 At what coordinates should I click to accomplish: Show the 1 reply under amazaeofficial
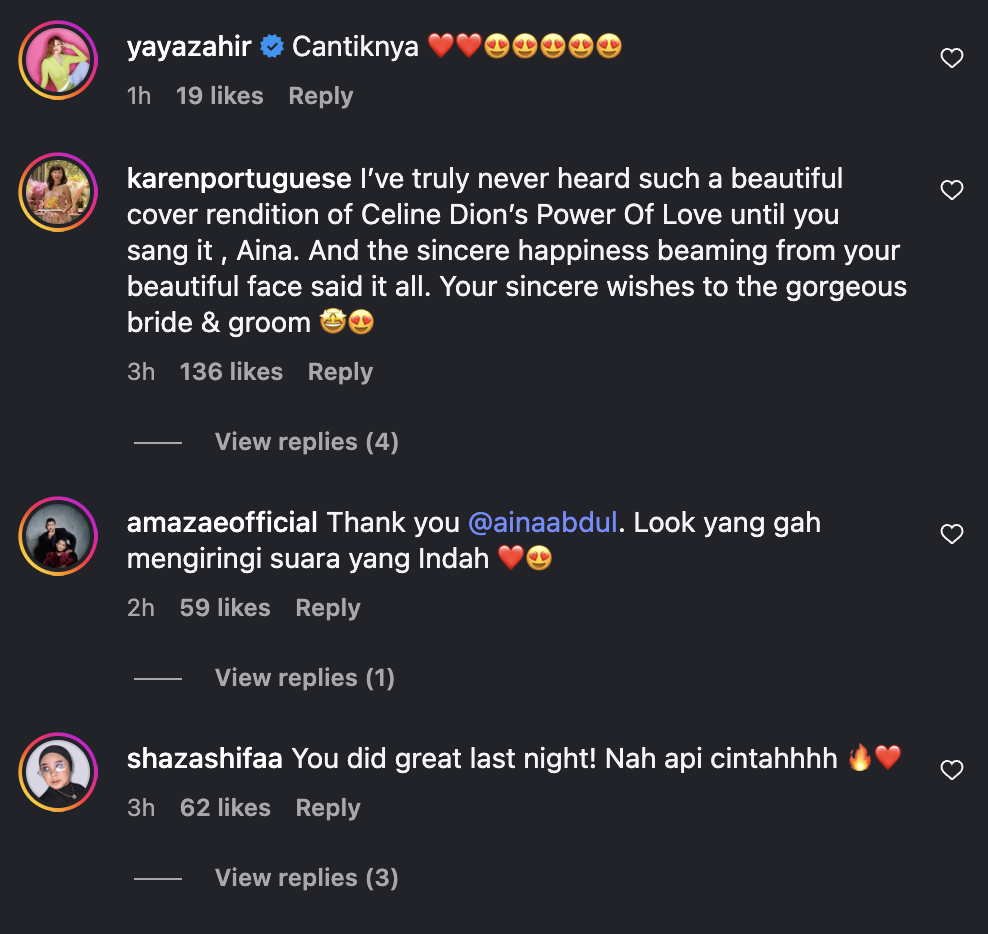(x=304, y=678)
